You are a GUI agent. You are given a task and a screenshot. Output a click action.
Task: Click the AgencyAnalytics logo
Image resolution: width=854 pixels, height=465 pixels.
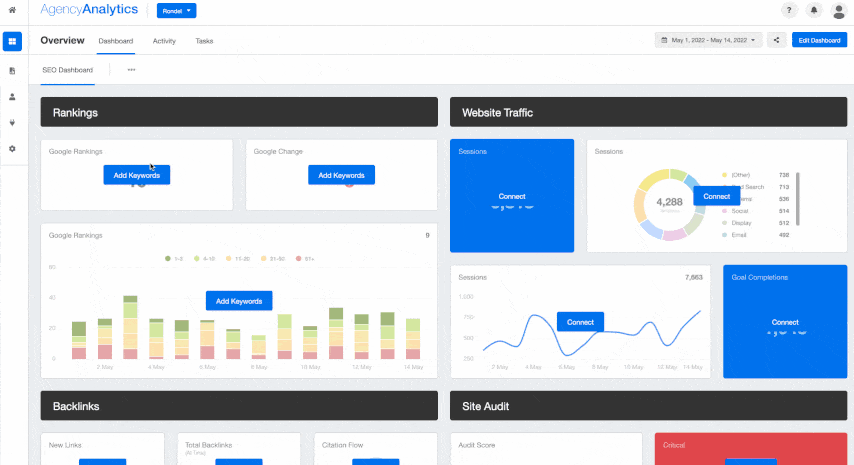point(89,10)
